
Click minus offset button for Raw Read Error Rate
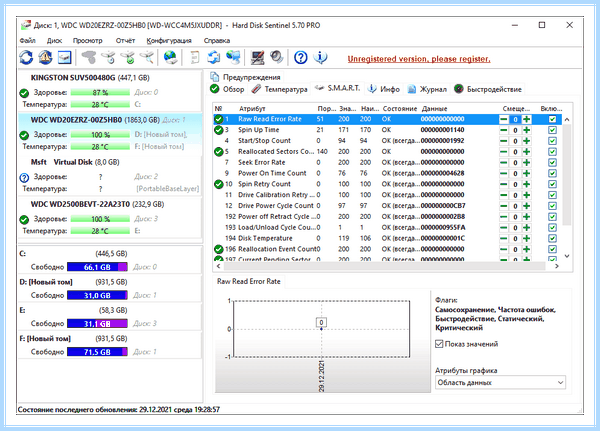coord(504,119)
